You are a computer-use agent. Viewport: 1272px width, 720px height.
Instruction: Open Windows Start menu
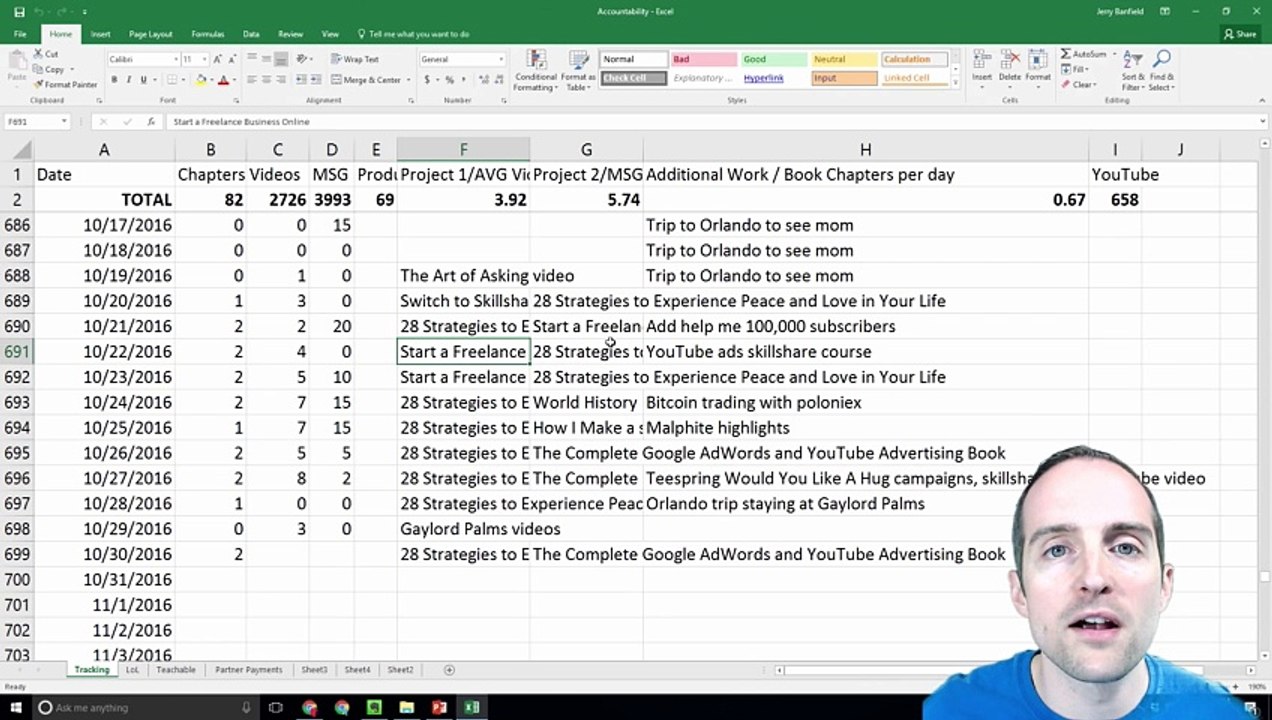tap(17, 708)
